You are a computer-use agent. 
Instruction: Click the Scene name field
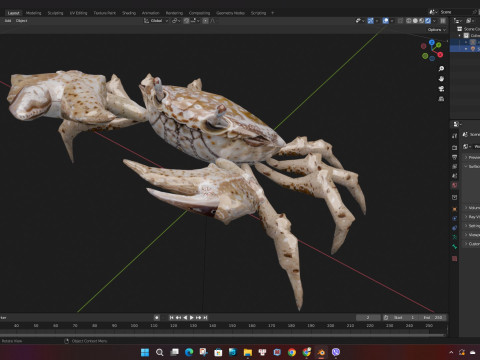click(455, 12)
